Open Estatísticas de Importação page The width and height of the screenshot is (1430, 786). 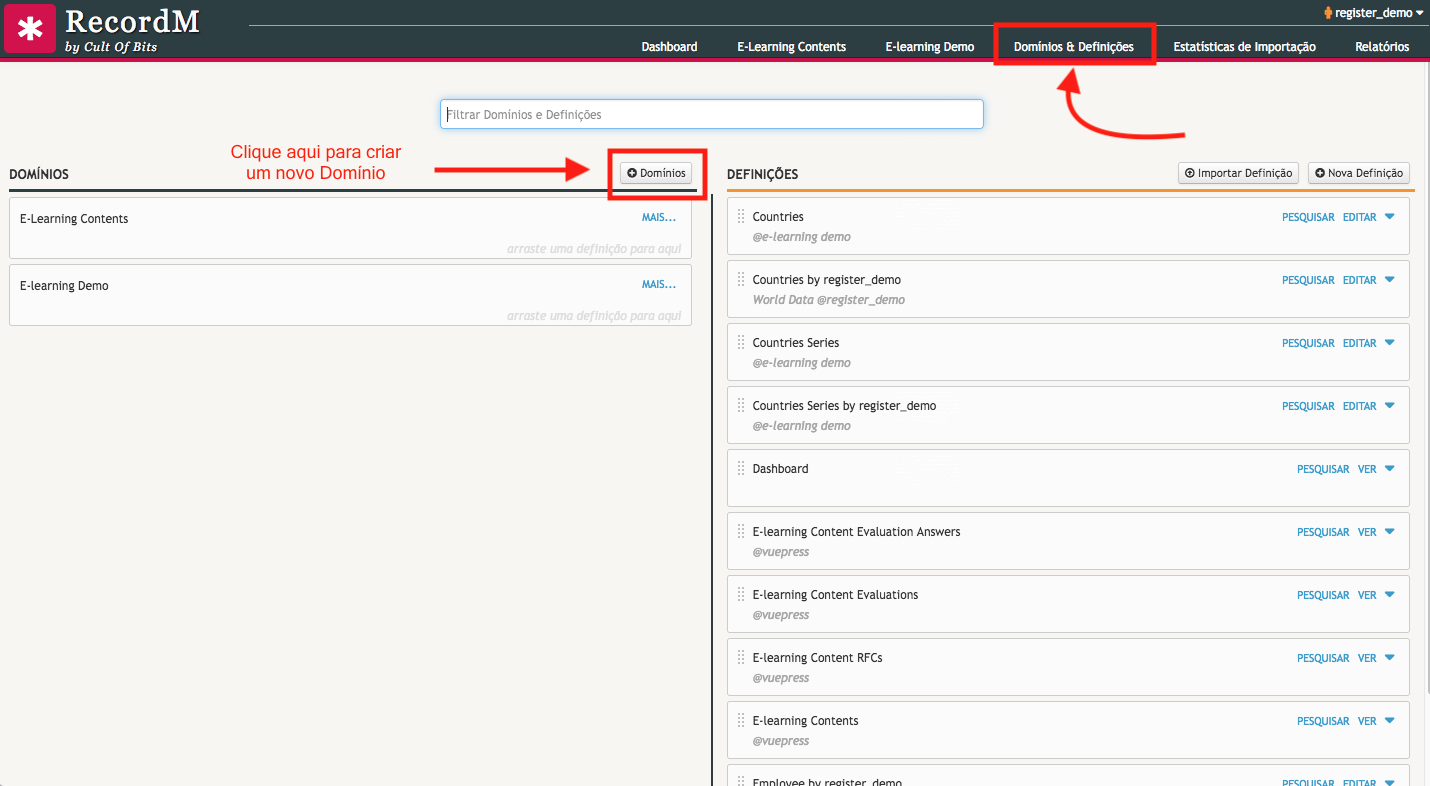tap(1244, 47)
